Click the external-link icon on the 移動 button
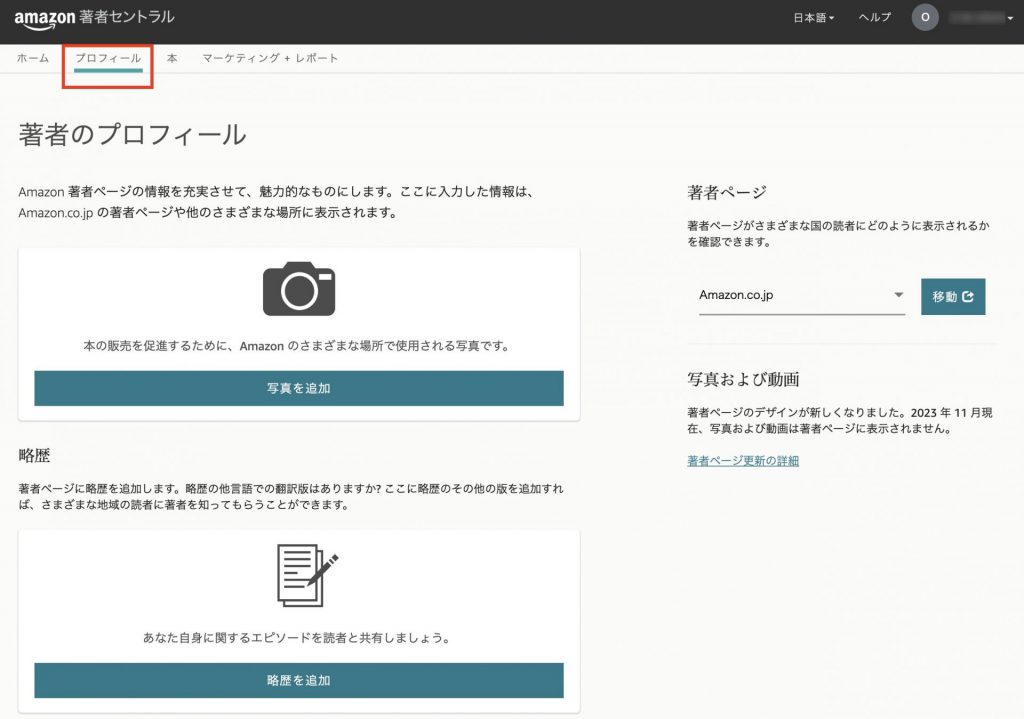 coord(966,296)
